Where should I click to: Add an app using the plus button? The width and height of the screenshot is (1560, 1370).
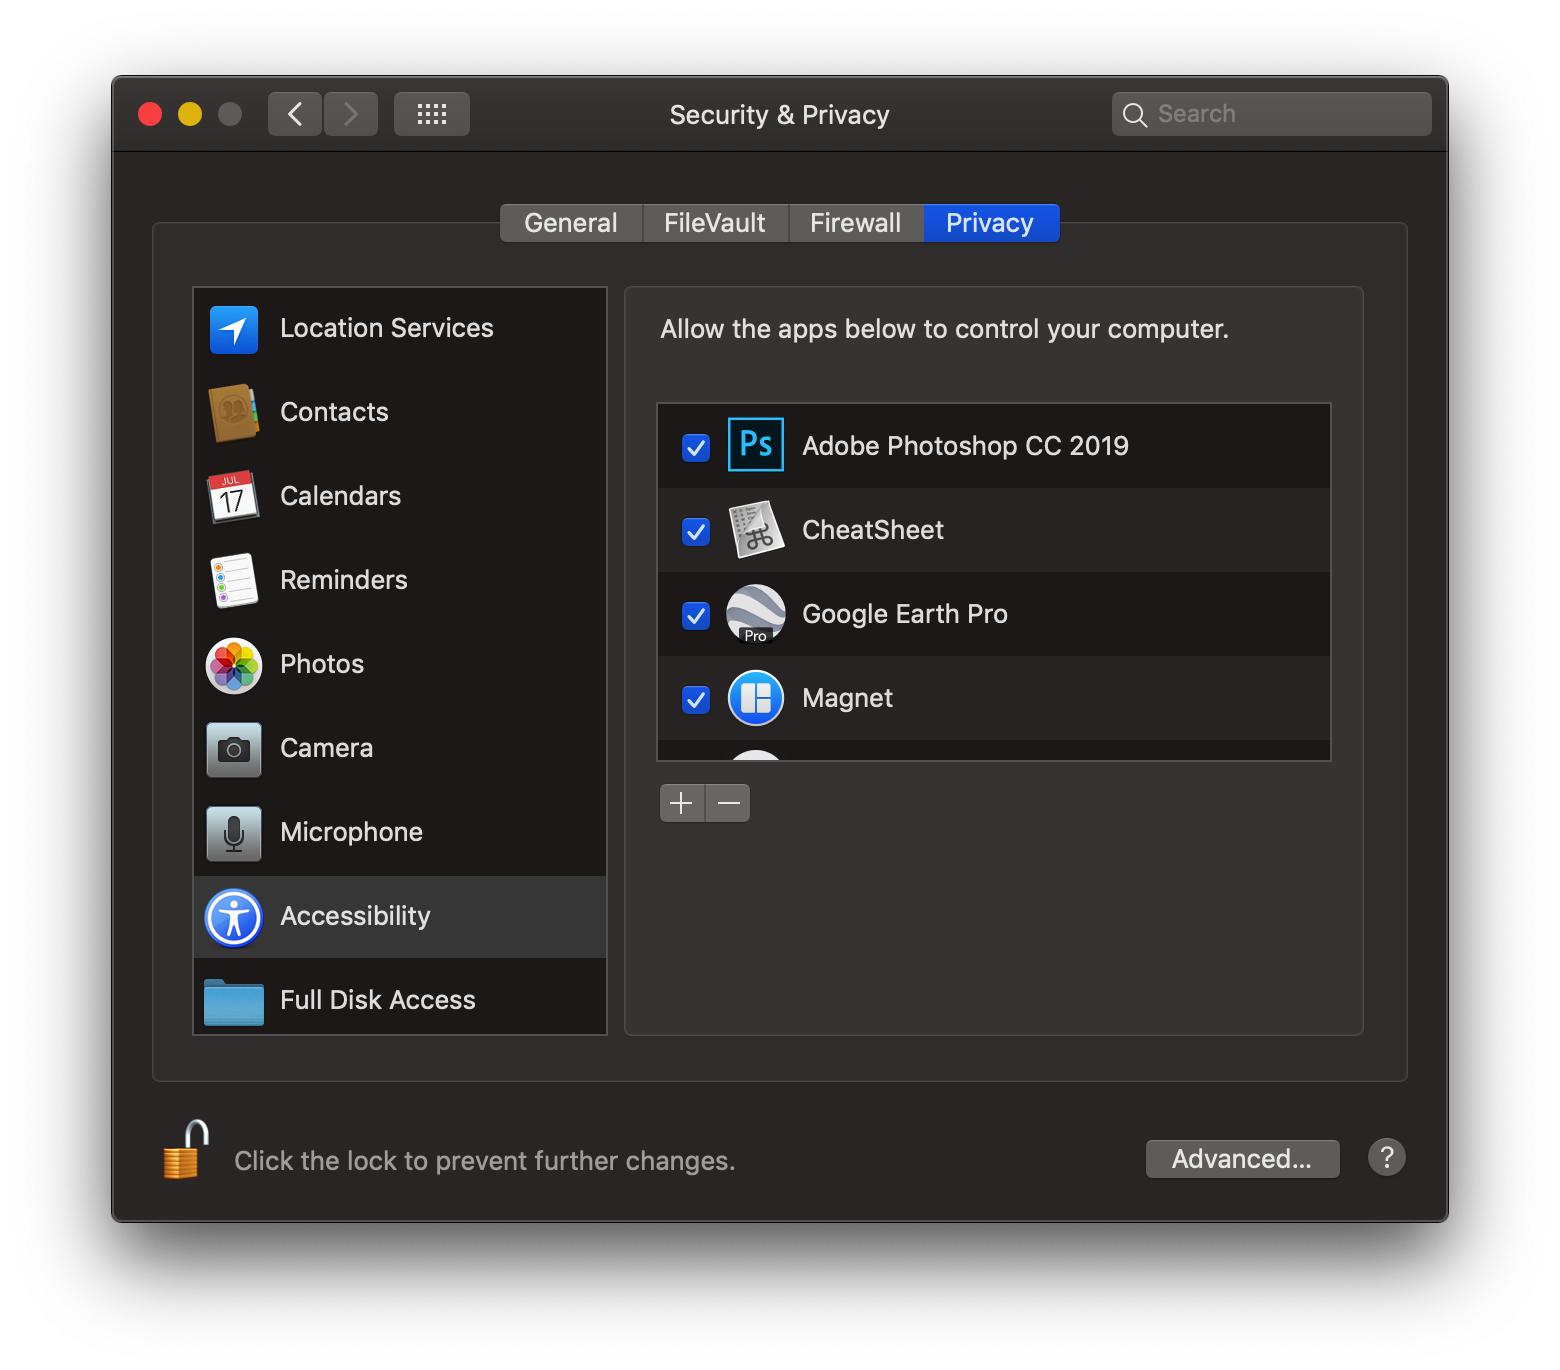point(681,802)
